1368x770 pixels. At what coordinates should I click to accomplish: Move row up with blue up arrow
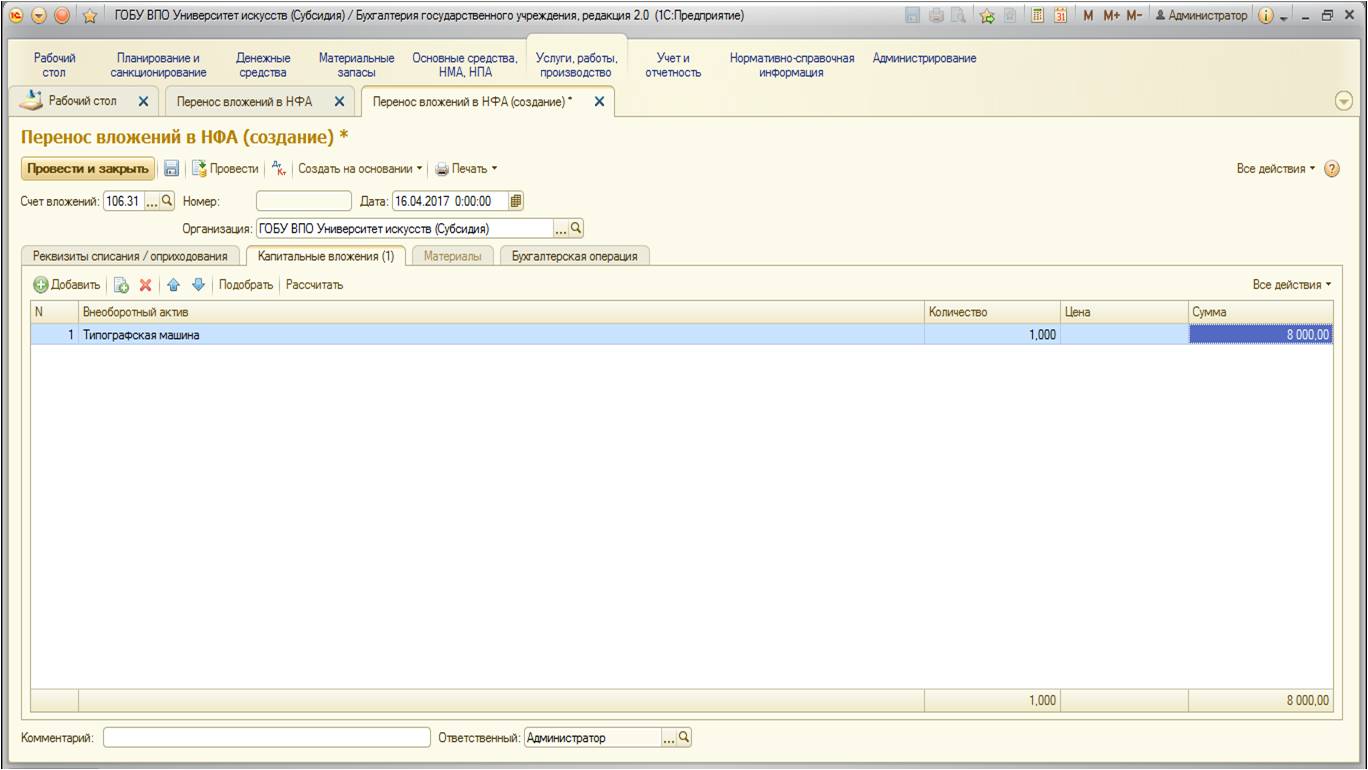click(x=173, y=285)
